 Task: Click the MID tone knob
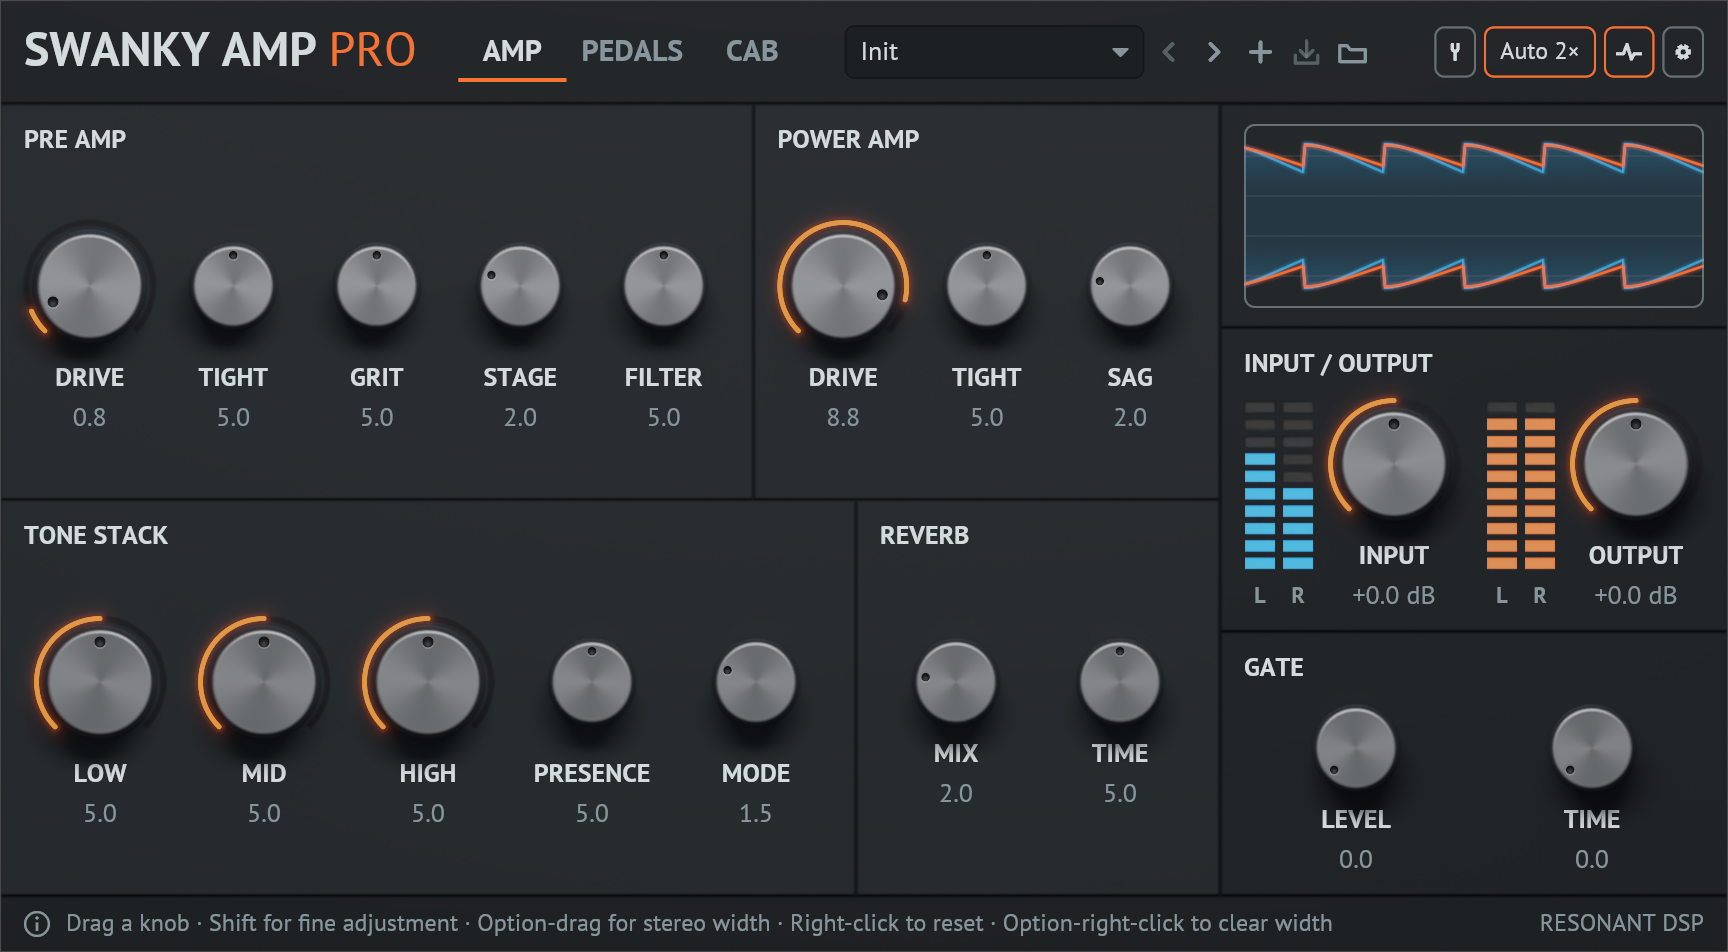pyautogui.click(x=264, y=682)
